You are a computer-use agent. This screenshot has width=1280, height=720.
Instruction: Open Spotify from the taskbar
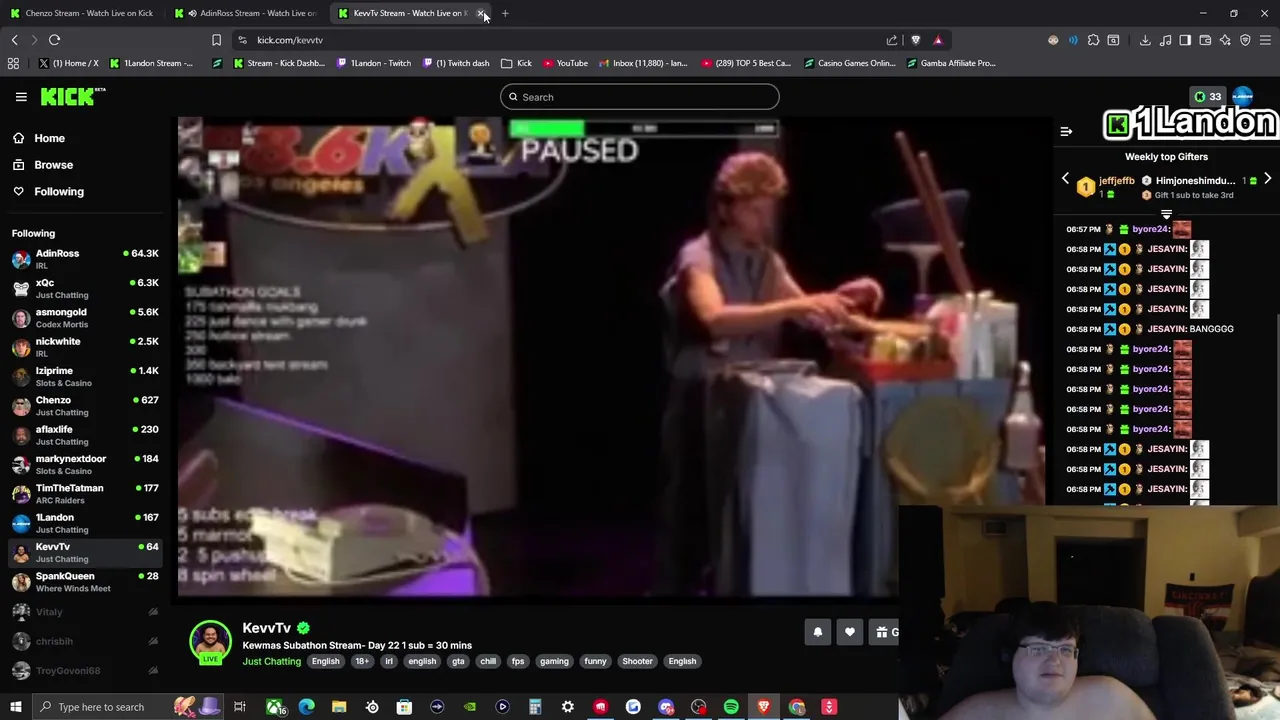(731, 707)
